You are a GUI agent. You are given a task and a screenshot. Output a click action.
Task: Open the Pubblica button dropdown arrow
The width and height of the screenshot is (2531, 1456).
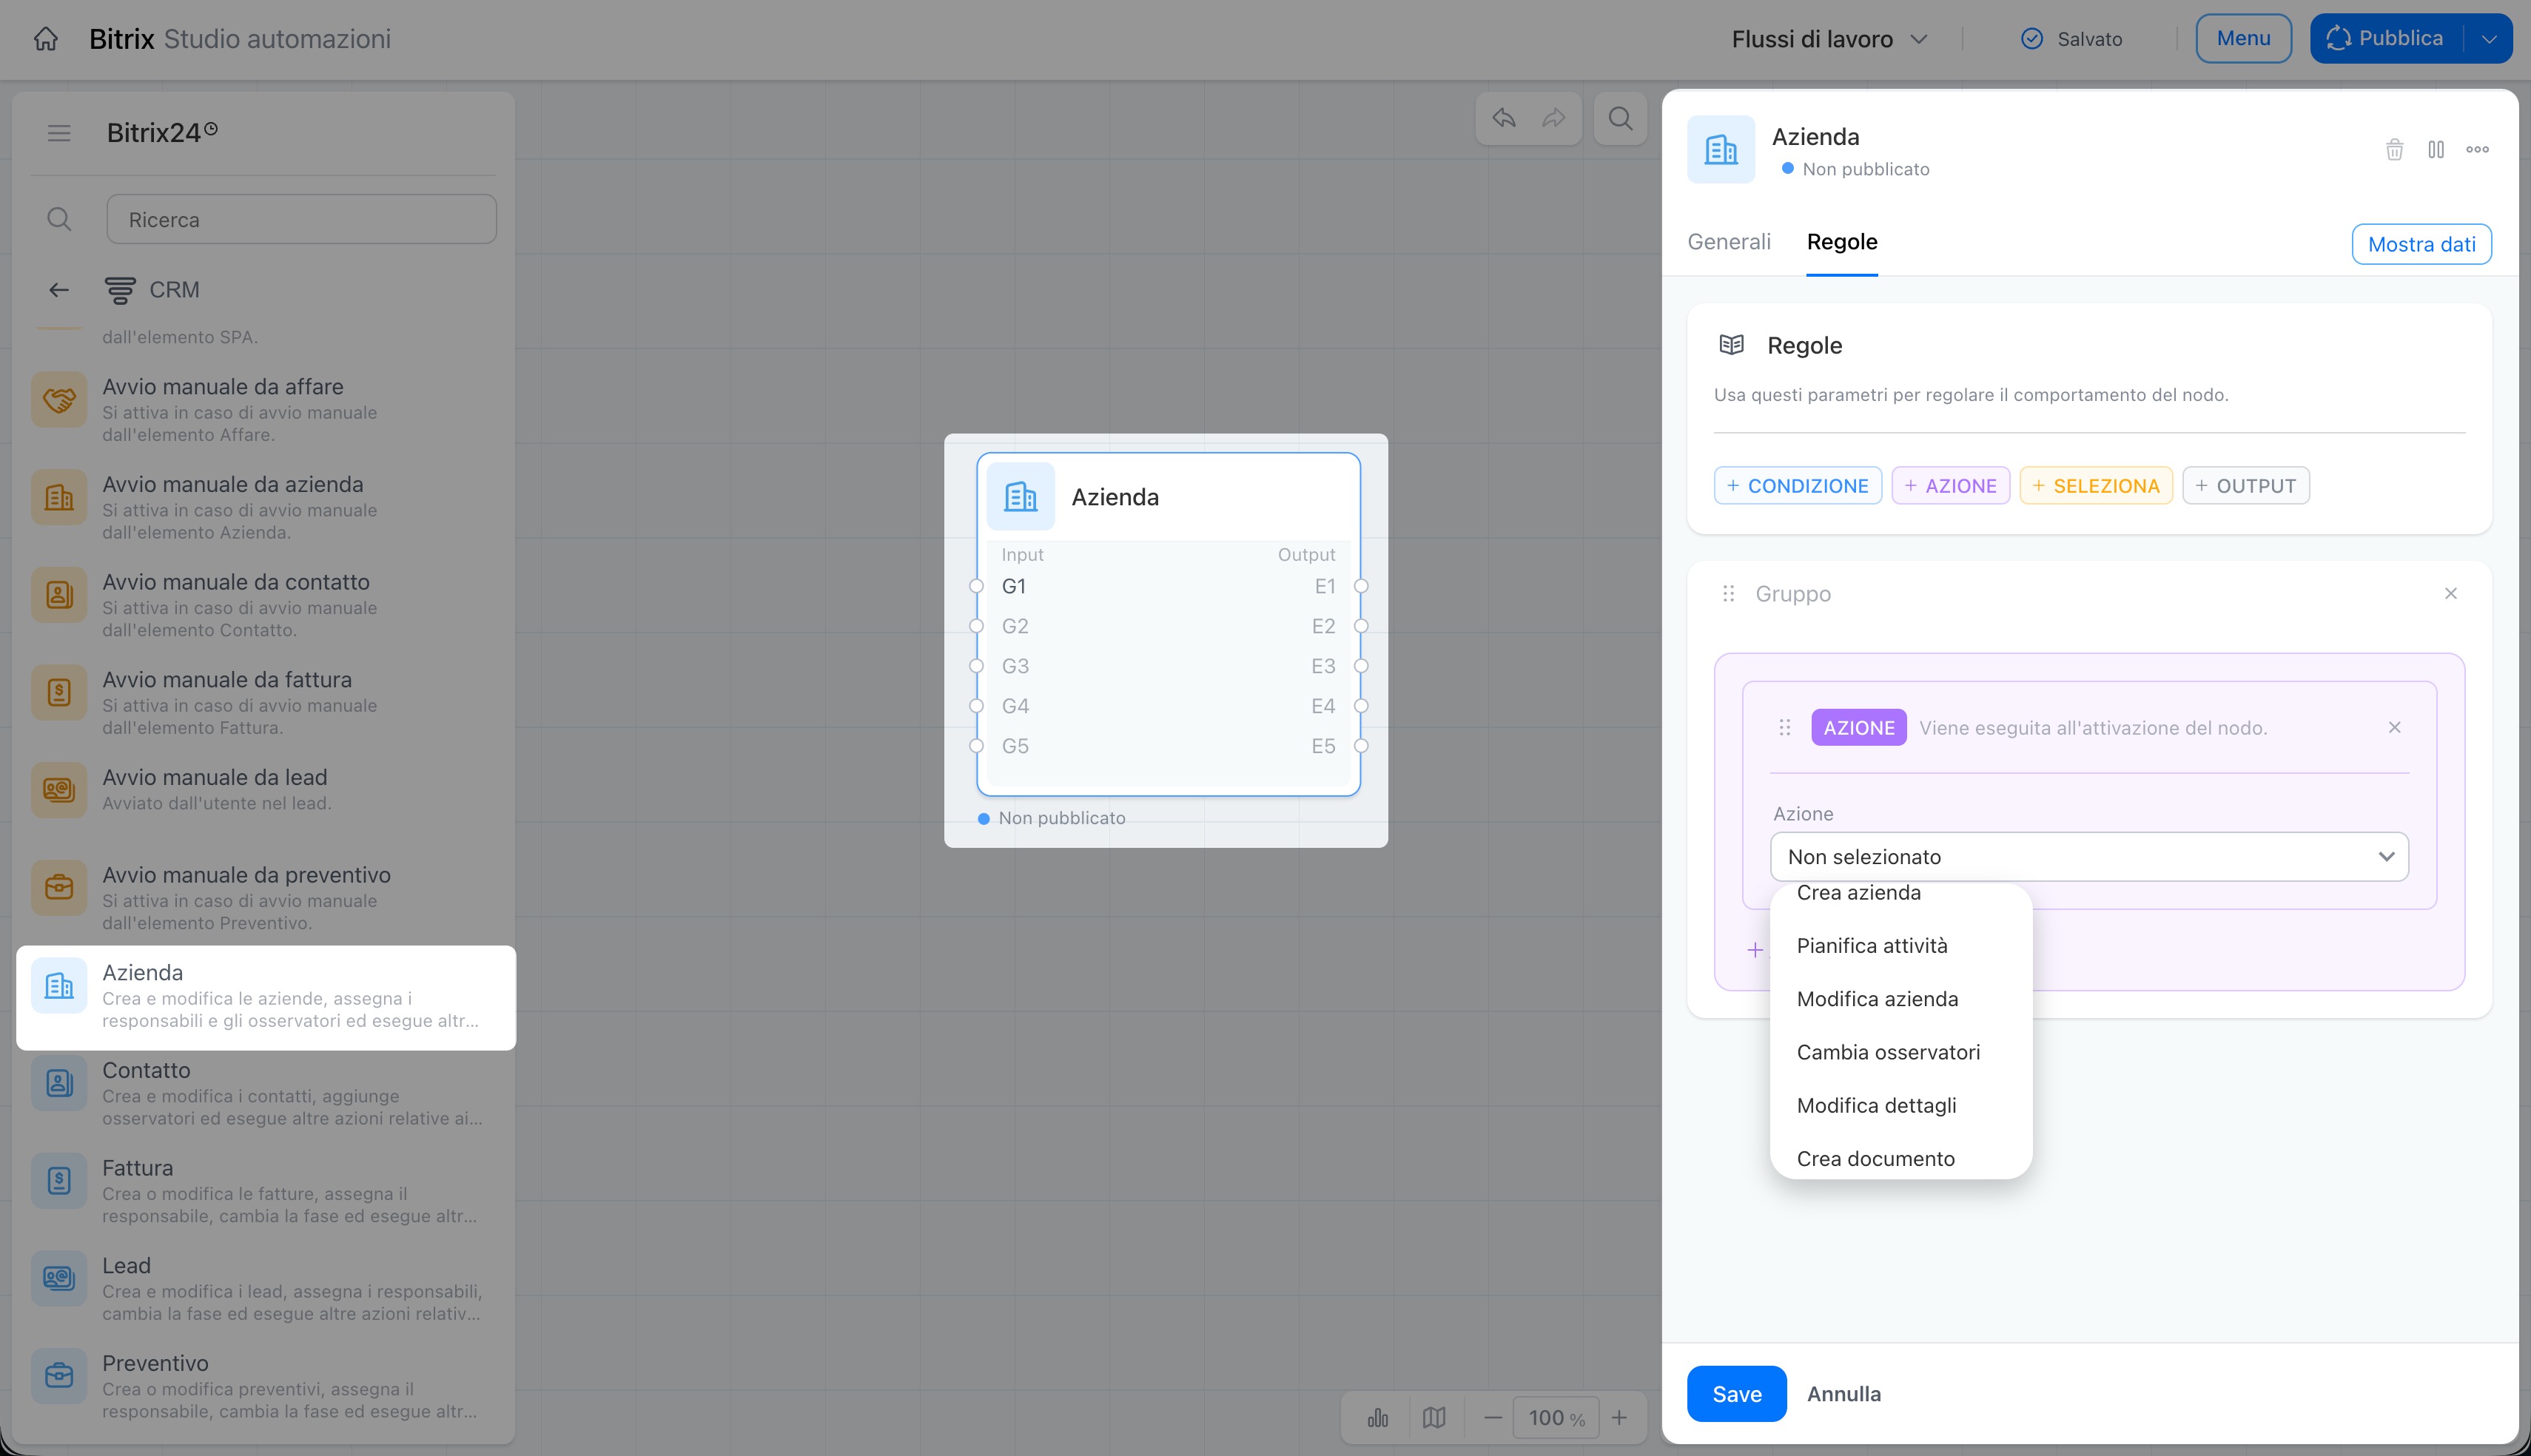(x=2489, y=39)
